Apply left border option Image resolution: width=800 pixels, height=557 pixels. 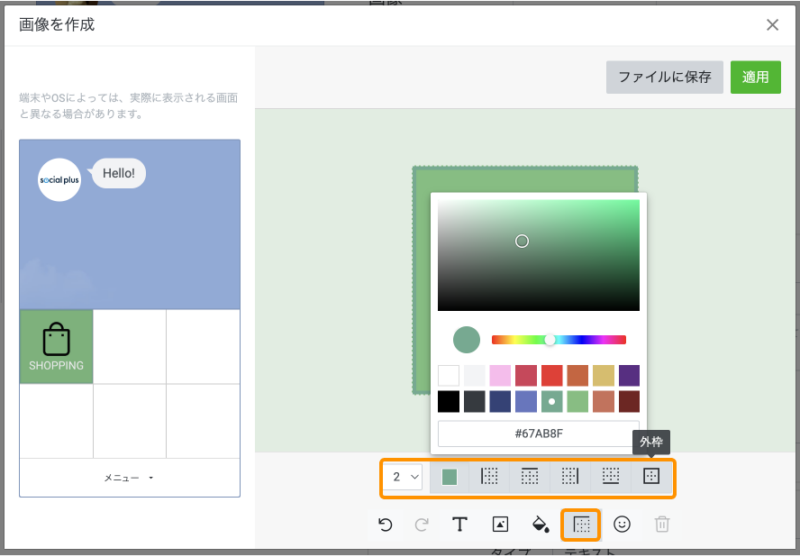pyautogui.click(x=489, y=476)
